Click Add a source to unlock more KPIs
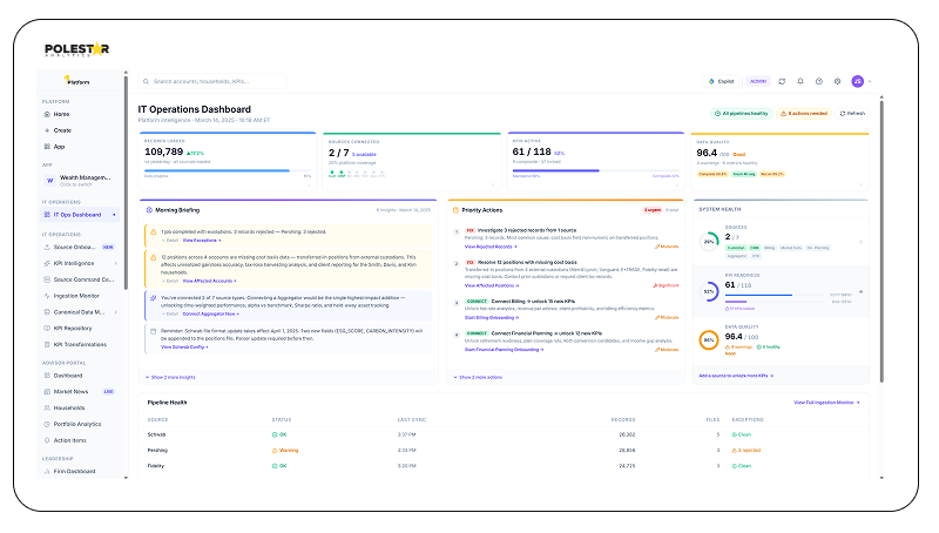939x533 pixels. click(736, 375)
